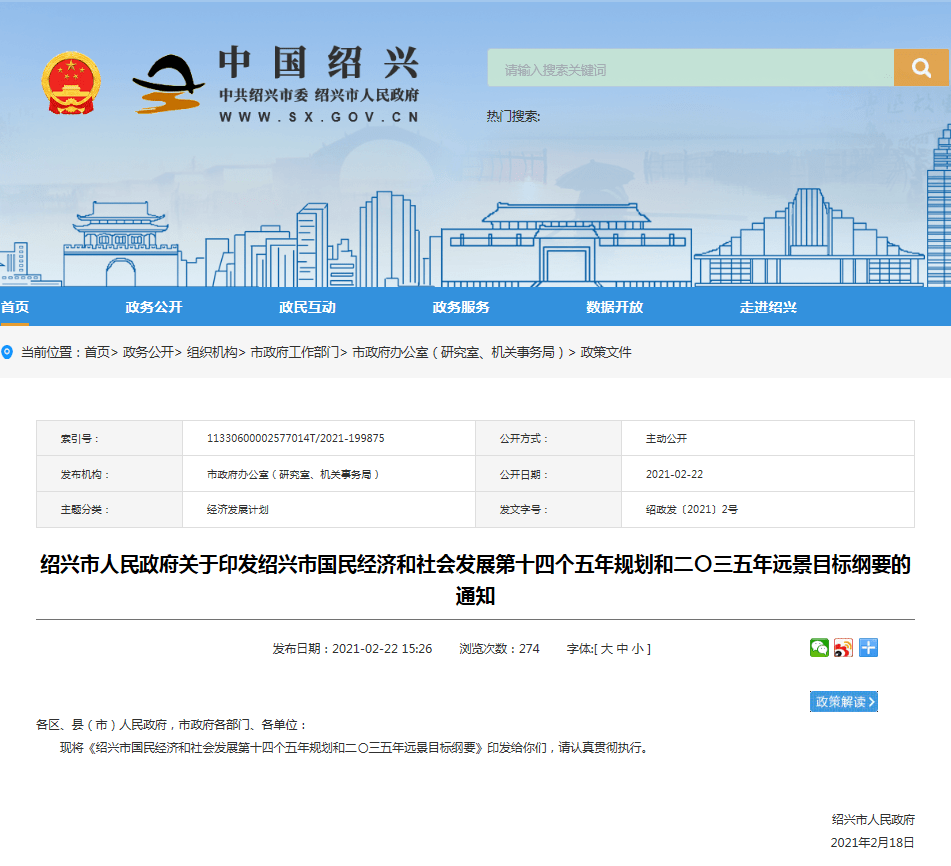The image size is (951, 866).
Task: Open the 政务公开 navigation tab
Action: tap(153, 307)
